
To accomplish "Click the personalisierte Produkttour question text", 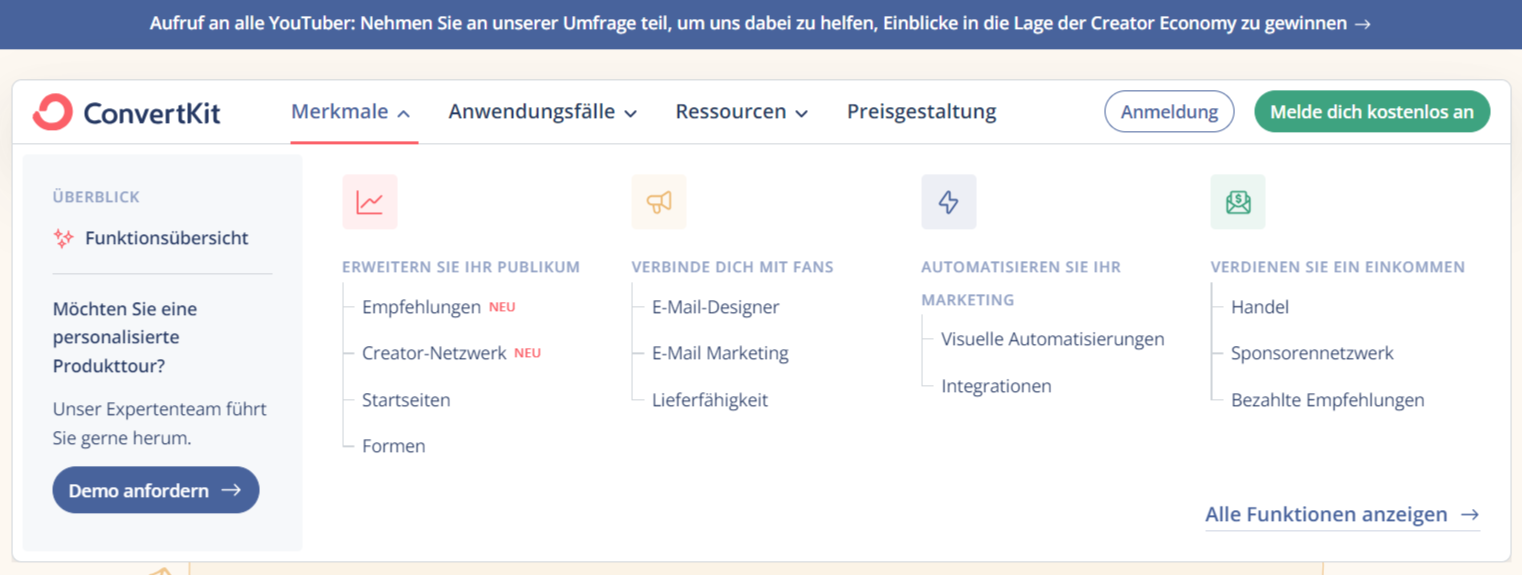I will tap(125, 338).
